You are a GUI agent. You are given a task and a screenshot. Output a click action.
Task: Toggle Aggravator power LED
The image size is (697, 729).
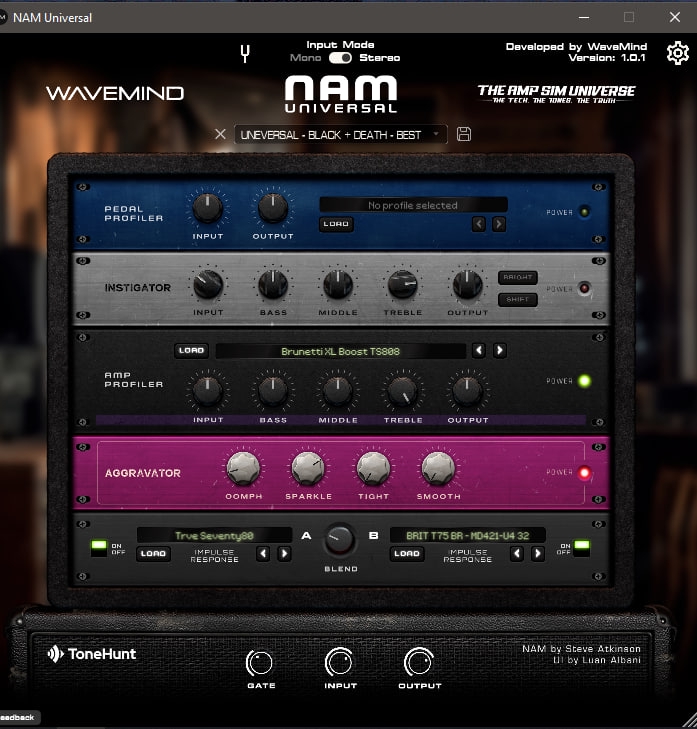[x=584, y=472]
